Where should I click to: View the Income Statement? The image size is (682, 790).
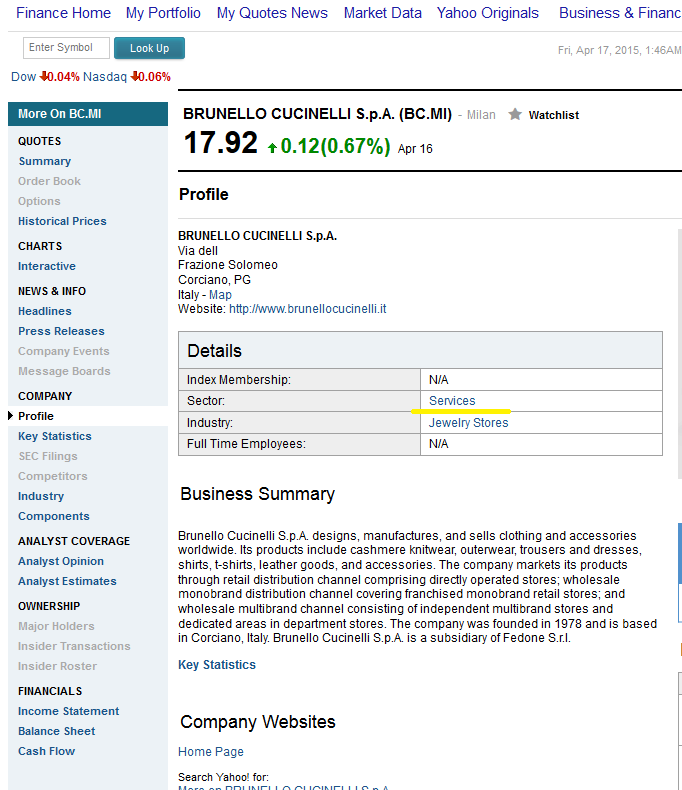69,711
